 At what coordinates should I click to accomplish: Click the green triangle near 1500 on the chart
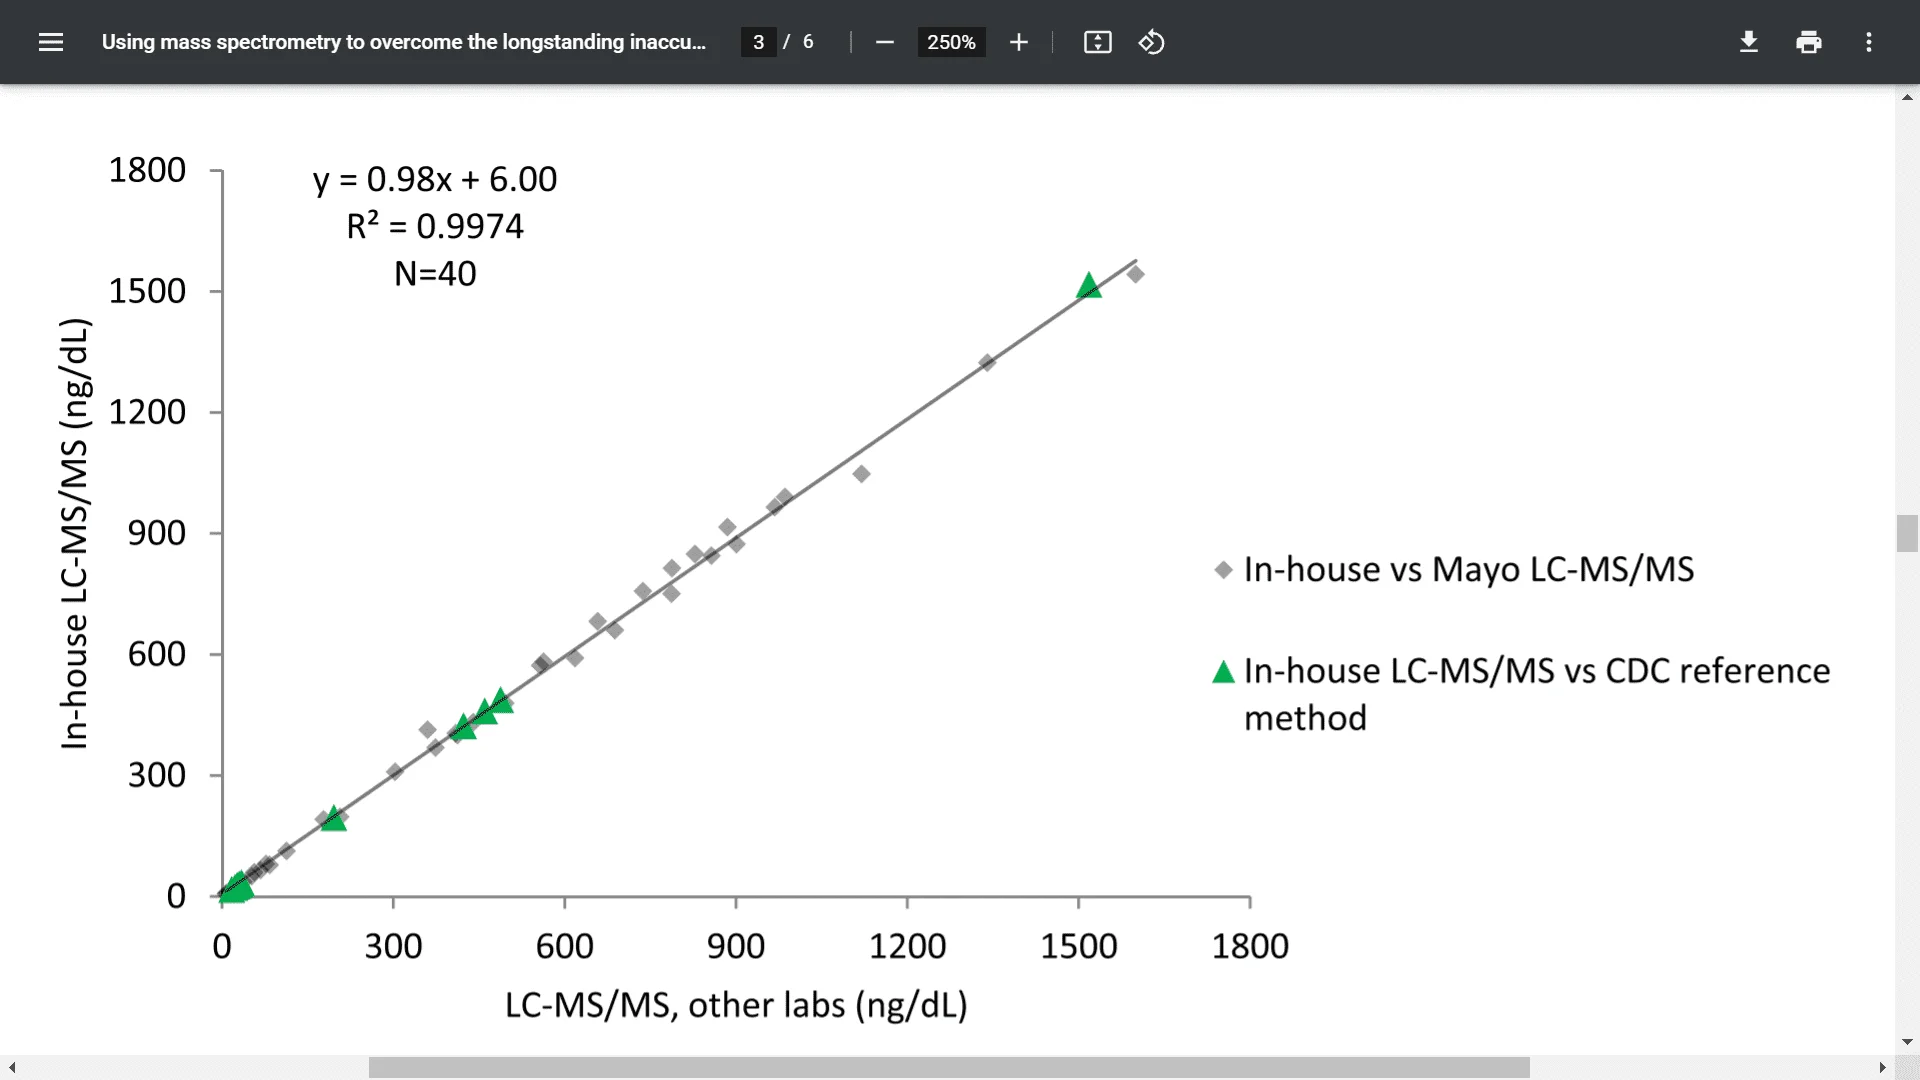1089,286
